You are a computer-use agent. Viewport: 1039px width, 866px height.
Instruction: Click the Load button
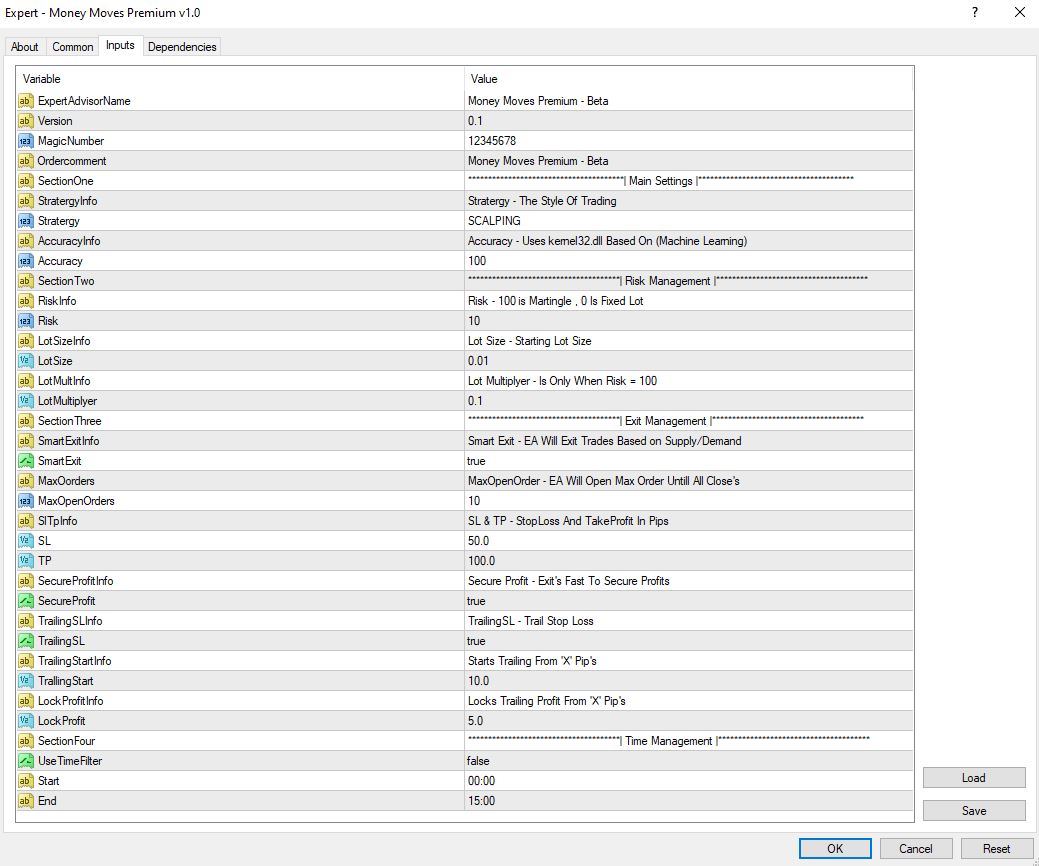pos(974,778)
